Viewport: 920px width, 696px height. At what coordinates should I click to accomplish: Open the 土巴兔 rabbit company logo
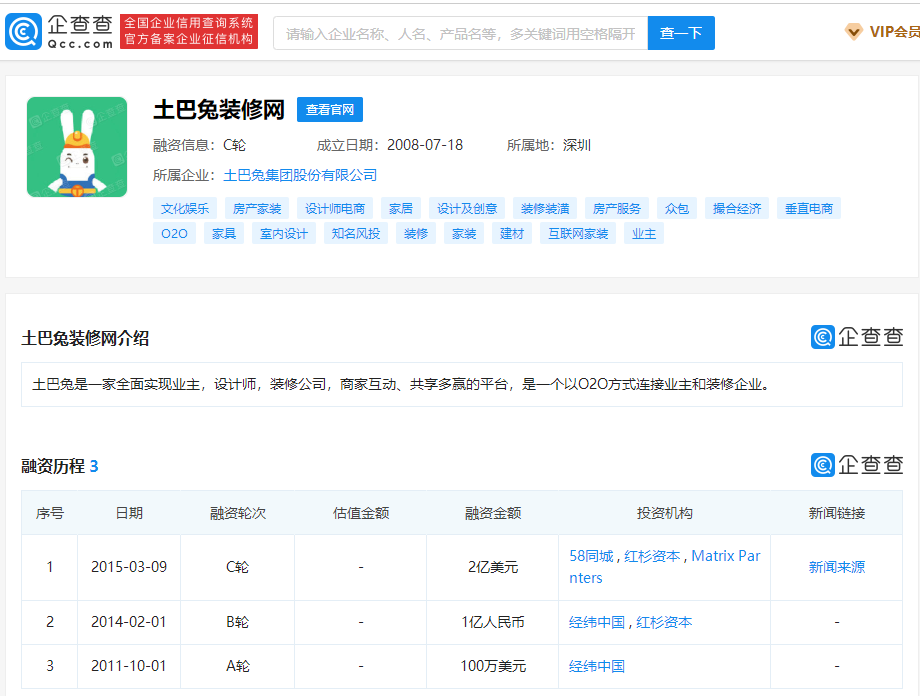[x=77, y=147]
